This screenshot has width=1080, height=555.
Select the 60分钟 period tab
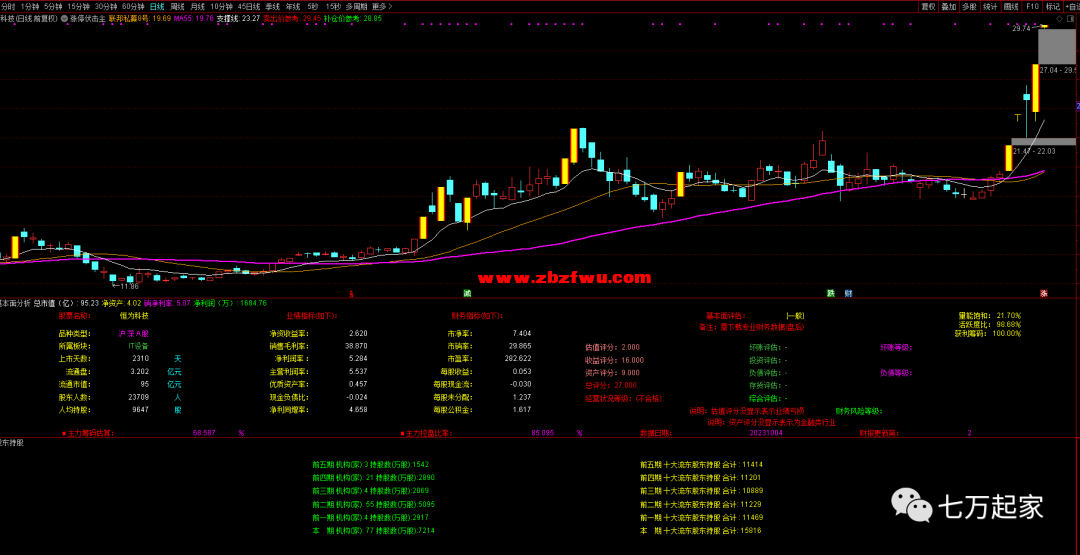pyautogui.click(x=133, y=6)
